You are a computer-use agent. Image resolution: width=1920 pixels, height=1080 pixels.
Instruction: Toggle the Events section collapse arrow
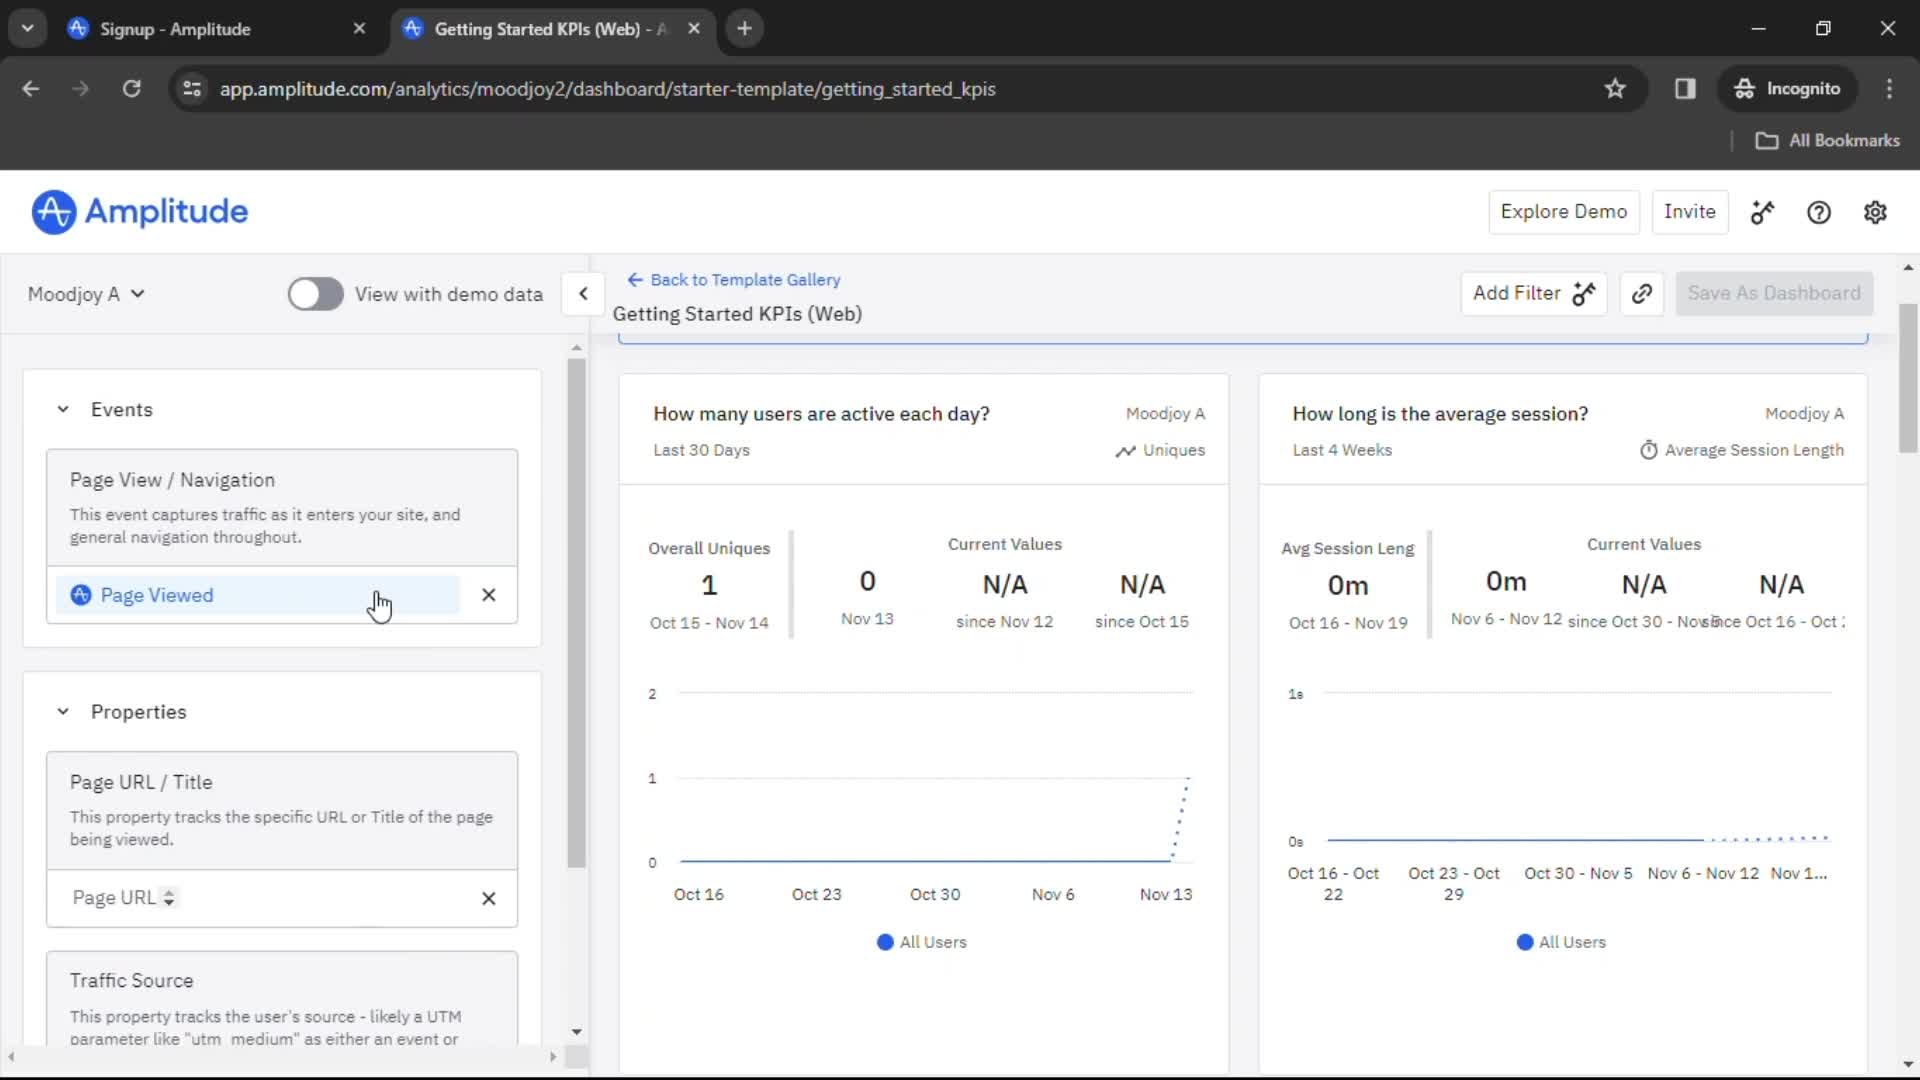click(63, 409)
